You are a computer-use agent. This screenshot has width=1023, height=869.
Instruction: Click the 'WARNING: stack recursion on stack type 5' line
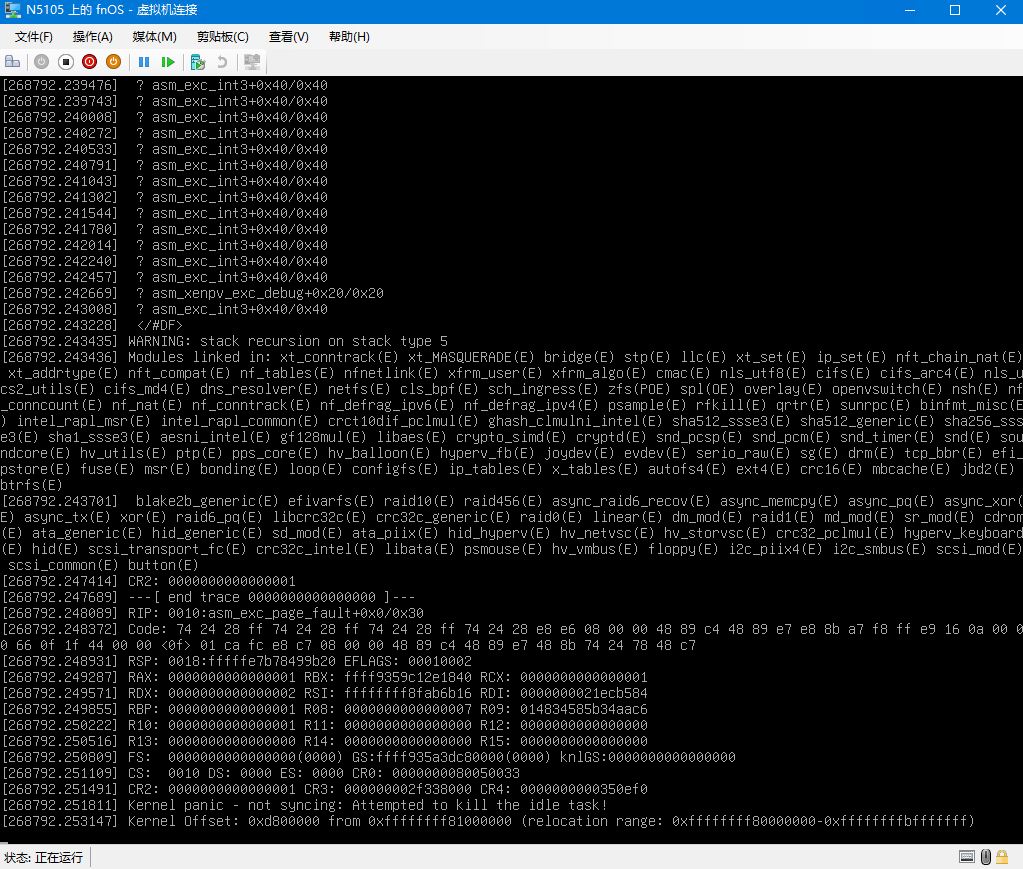pos(225,341)
